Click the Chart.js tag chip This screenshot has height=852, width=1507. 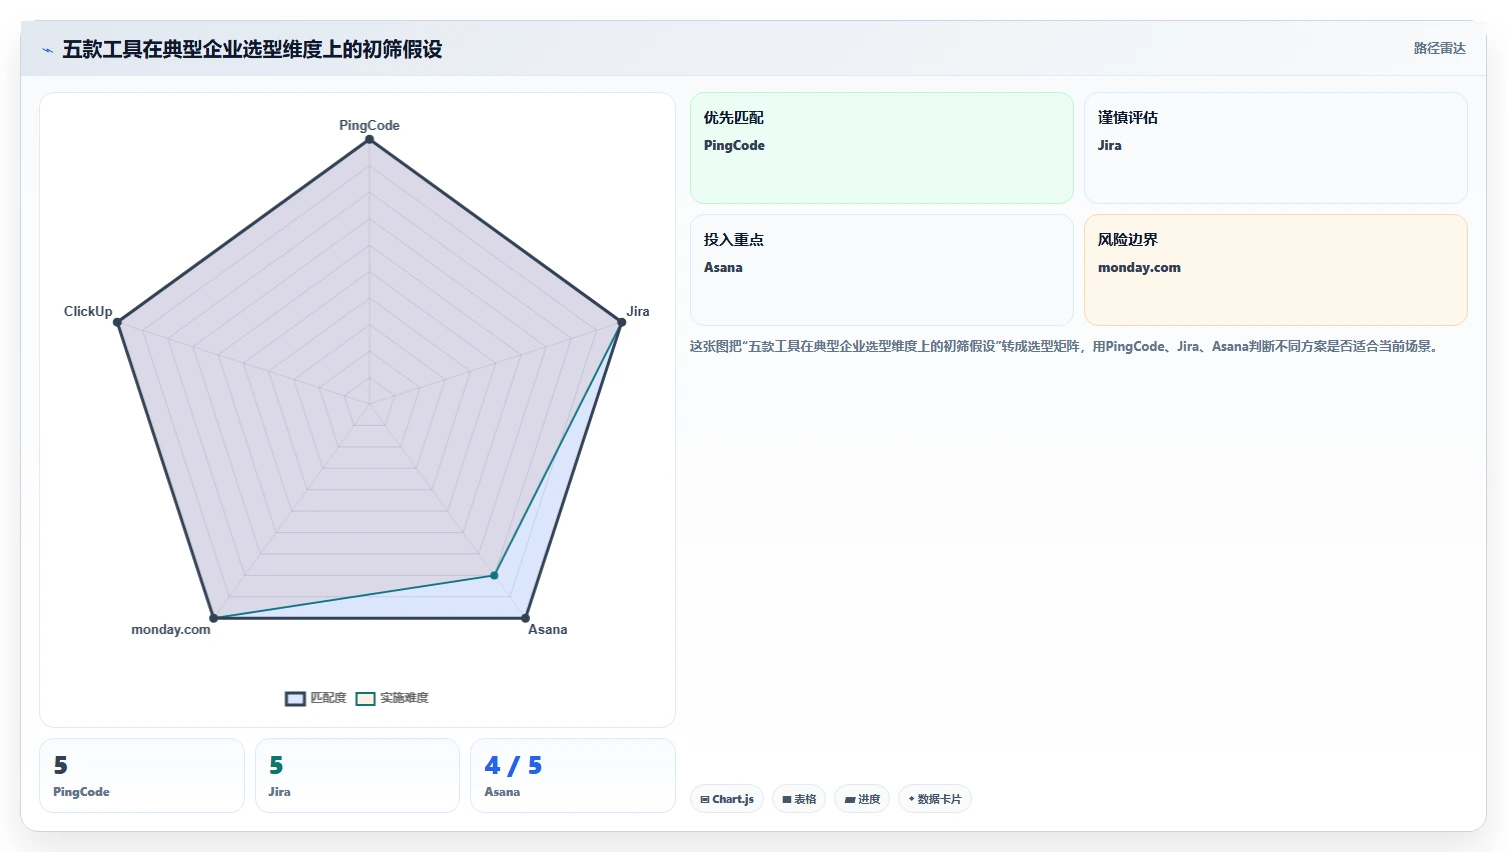point(727,799)
